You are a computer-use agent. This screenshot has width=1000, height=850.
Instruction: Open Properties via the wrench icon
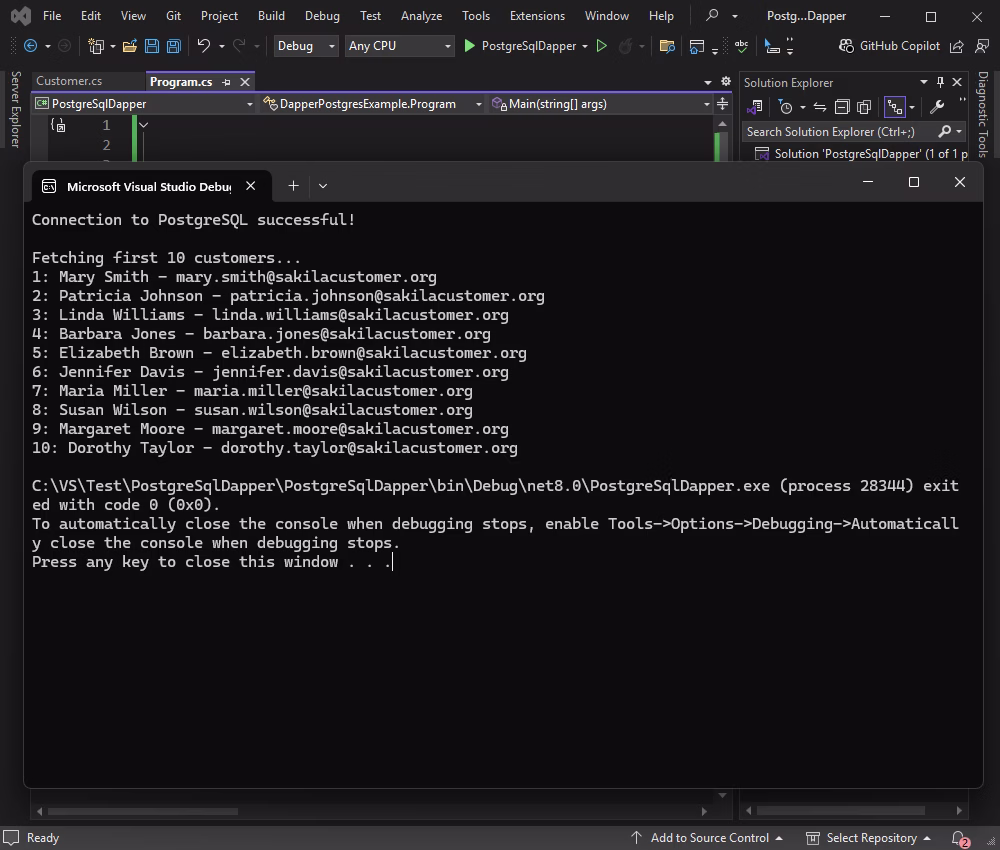(x=937, y=106)
